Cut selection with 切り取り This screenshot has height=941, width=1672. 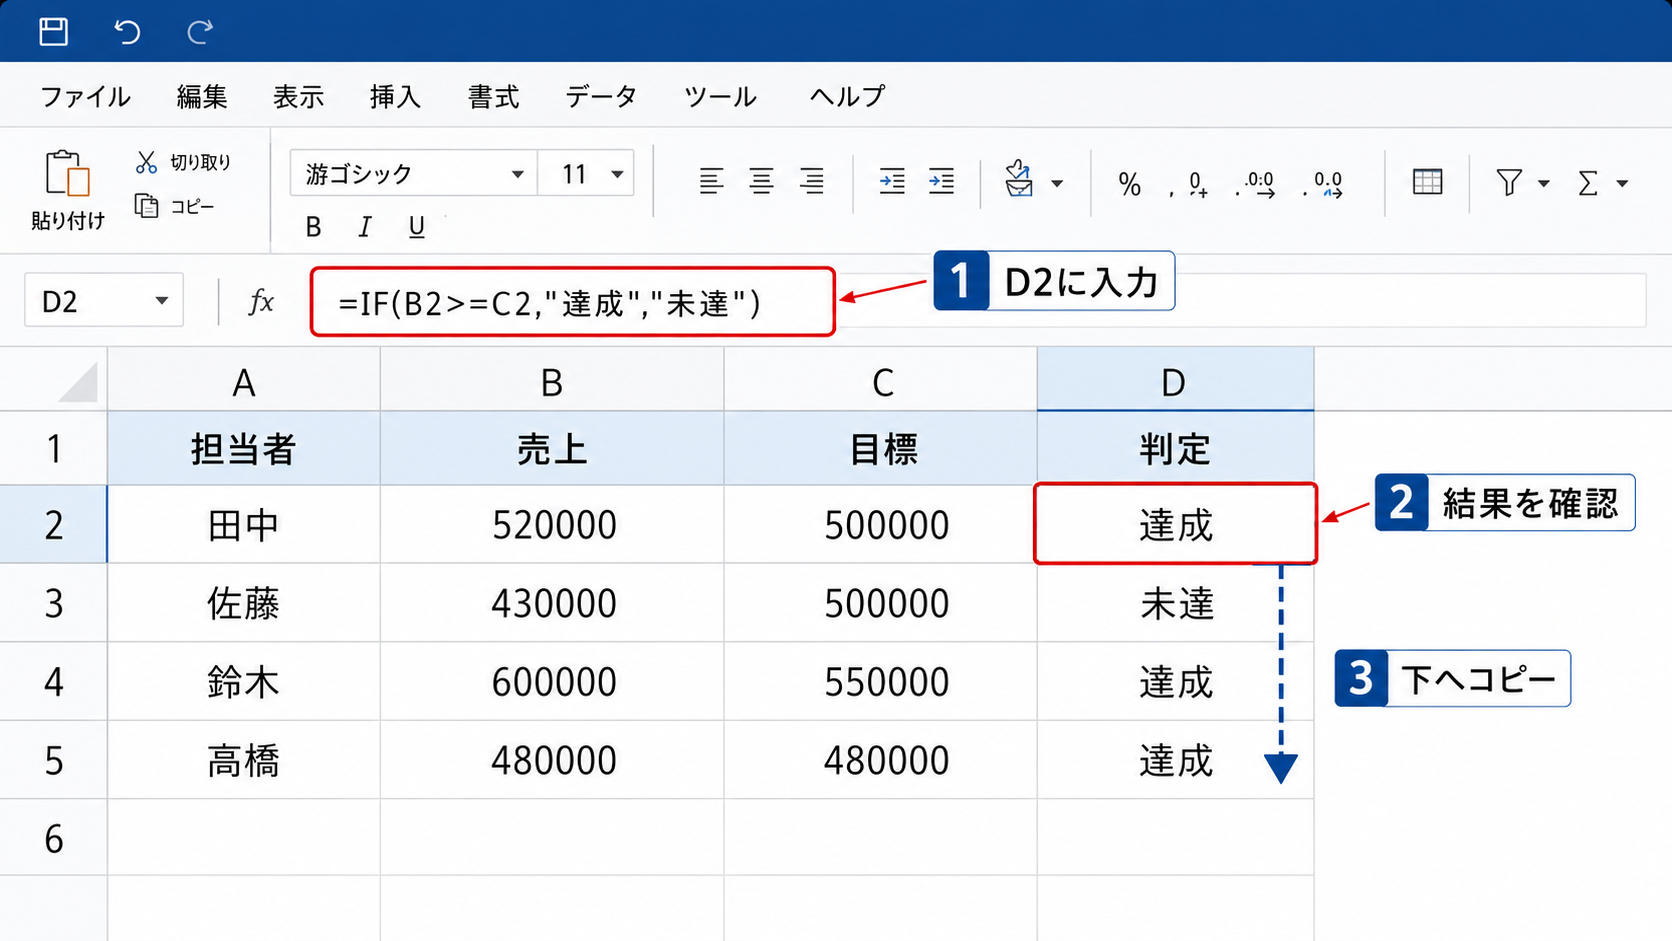(183, 162)
